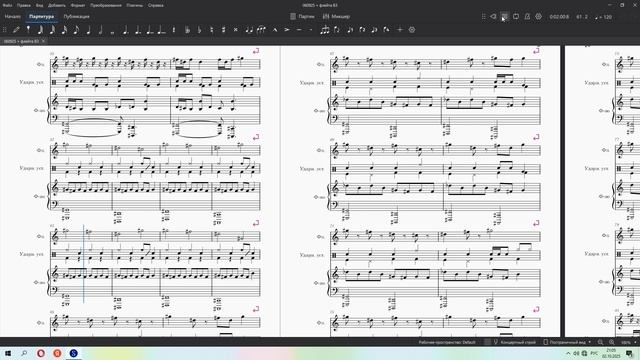The width and height of the screenshot is (640, 360).
Task: Zoom out the score
Action: (x=600, y=342)
